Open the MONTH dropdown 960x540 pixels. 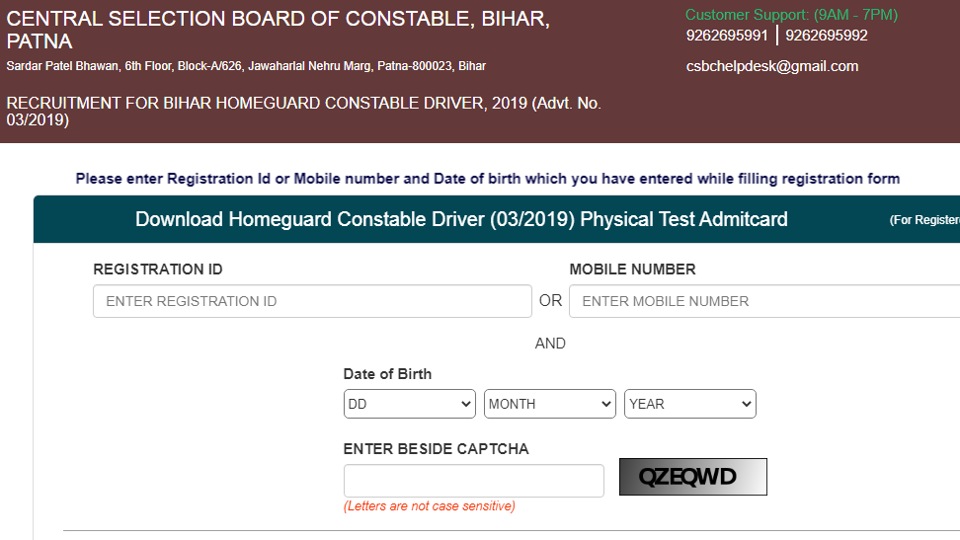coord(550,404)
